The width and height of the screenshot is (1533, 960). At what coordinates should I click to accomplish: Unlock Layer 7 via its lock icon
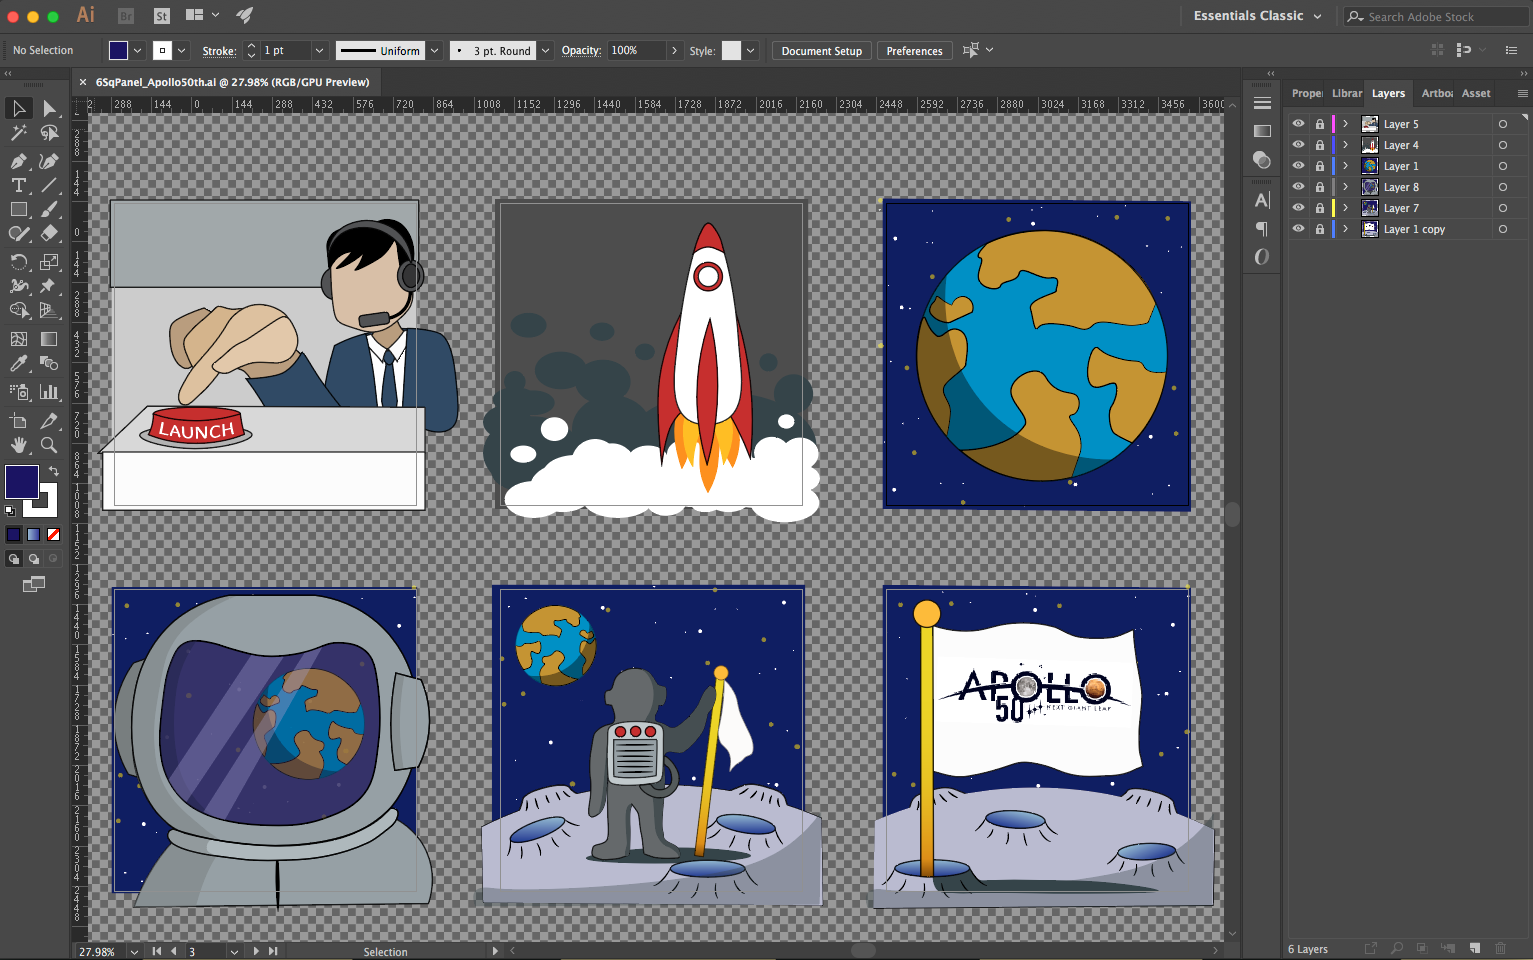click(1320, 208)
